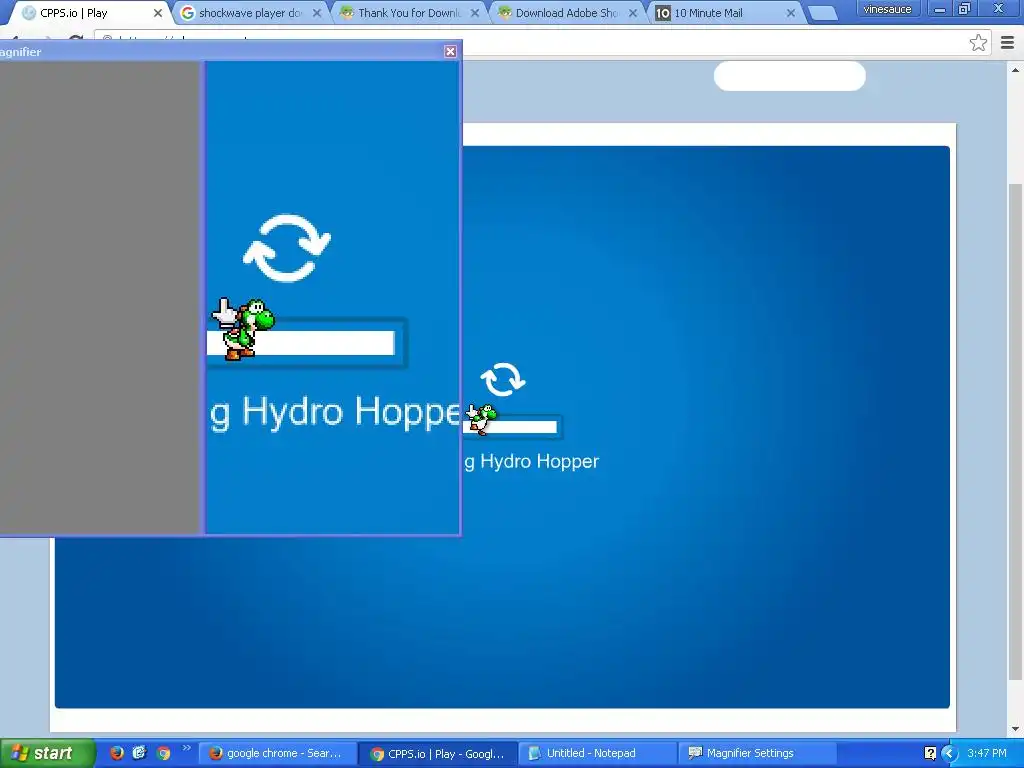The height and width of the screenshot is (768, 1024).
Task: Click the page scrollbar up arrow
Action: pos(1016,69)
